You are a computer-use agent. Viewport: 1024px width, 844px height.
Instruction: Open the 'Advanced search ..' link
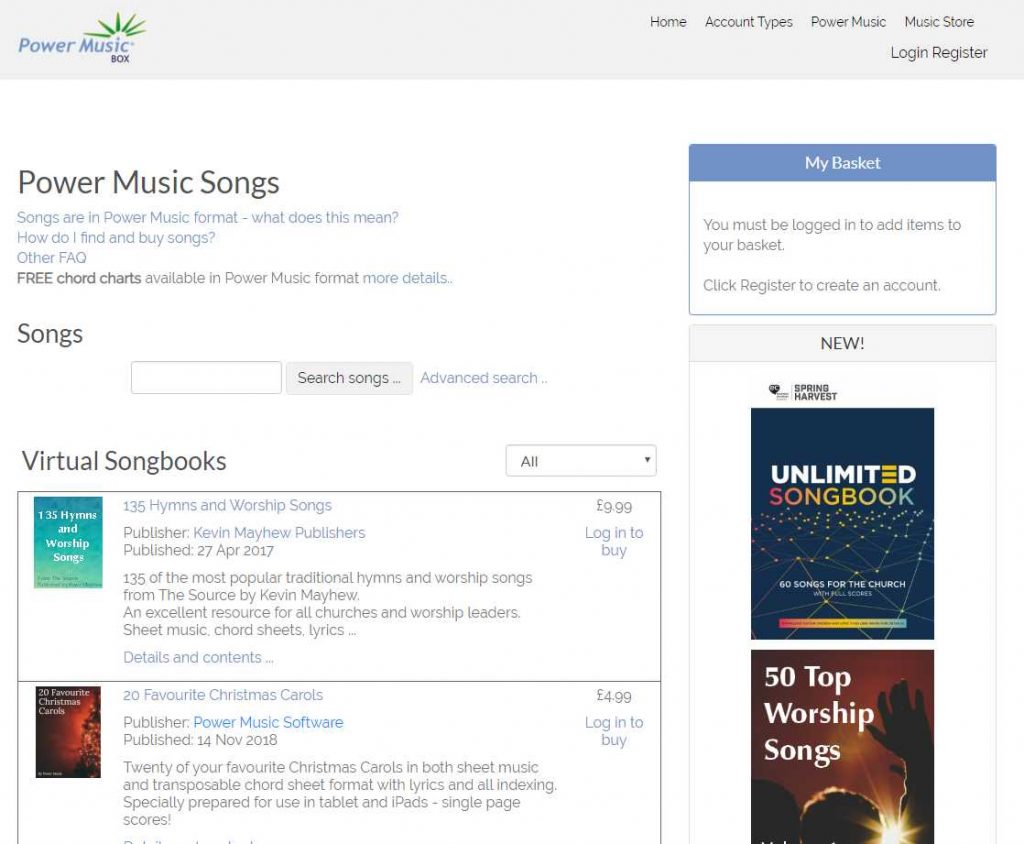483,378
